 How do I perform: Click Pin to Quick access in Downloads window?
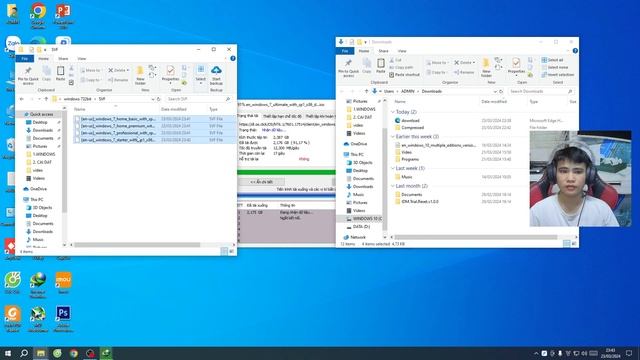pos(348,68)
